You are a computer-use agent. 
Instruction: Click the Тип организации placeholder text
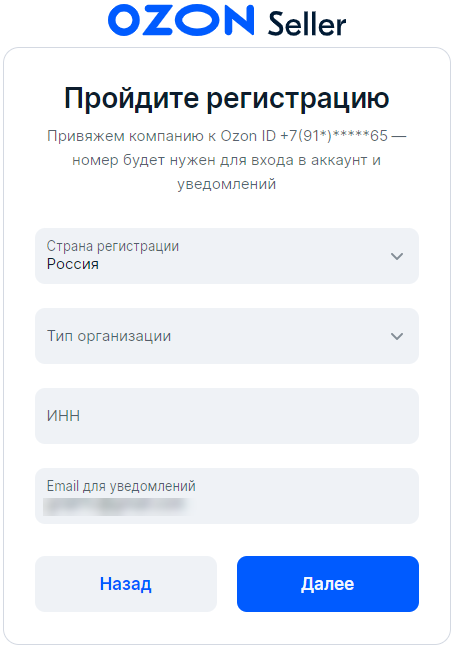pyautogui.click(x=109, y=336)
